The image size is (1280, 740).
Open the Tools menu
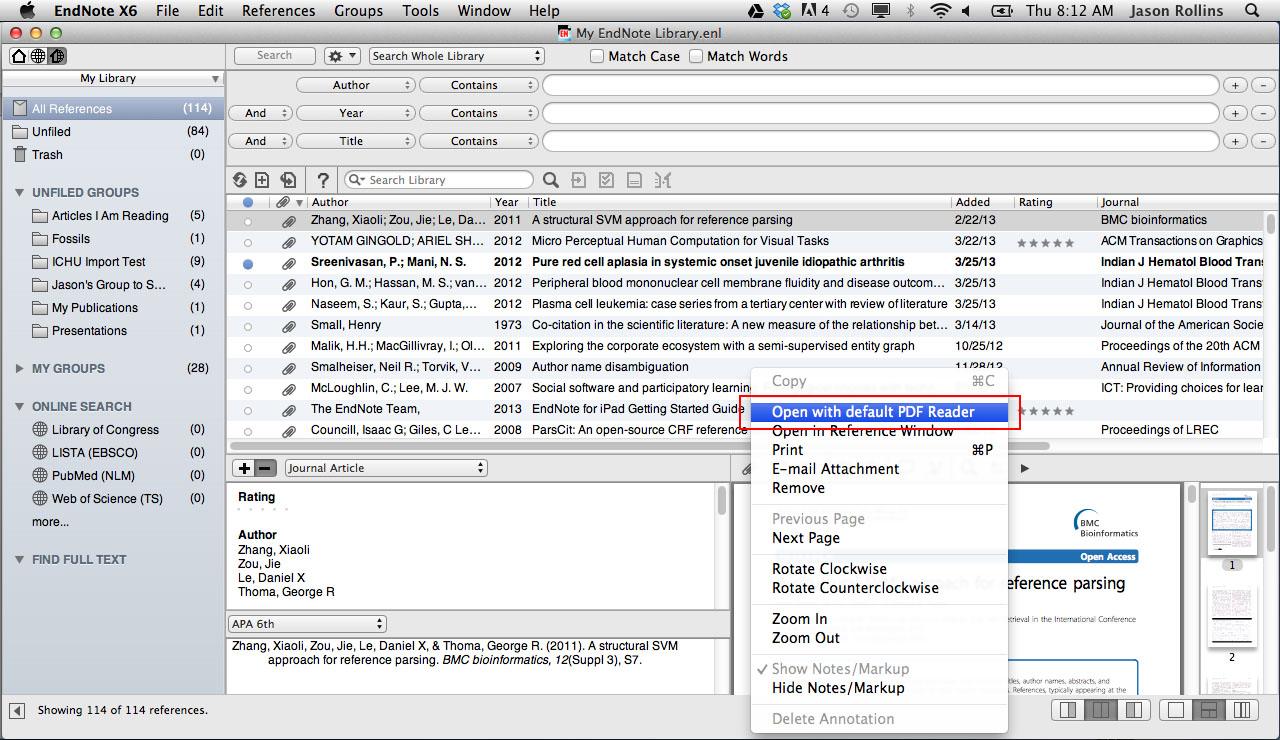[x=420, y=11]
